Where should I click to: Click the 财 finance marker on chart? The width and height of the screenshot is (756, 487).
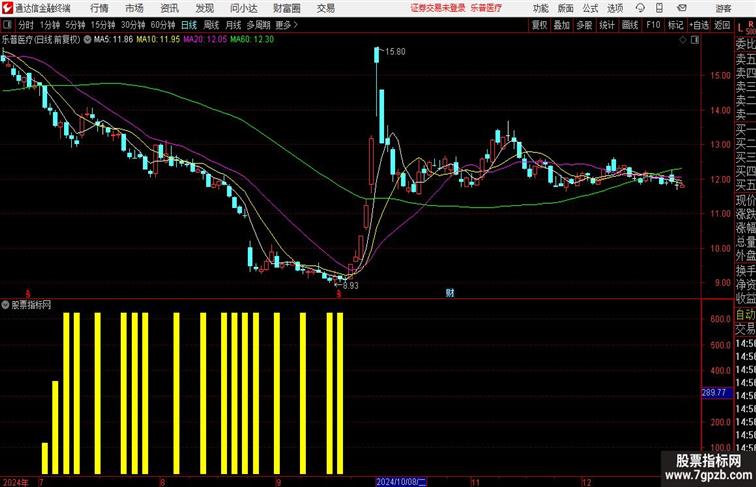449,292
